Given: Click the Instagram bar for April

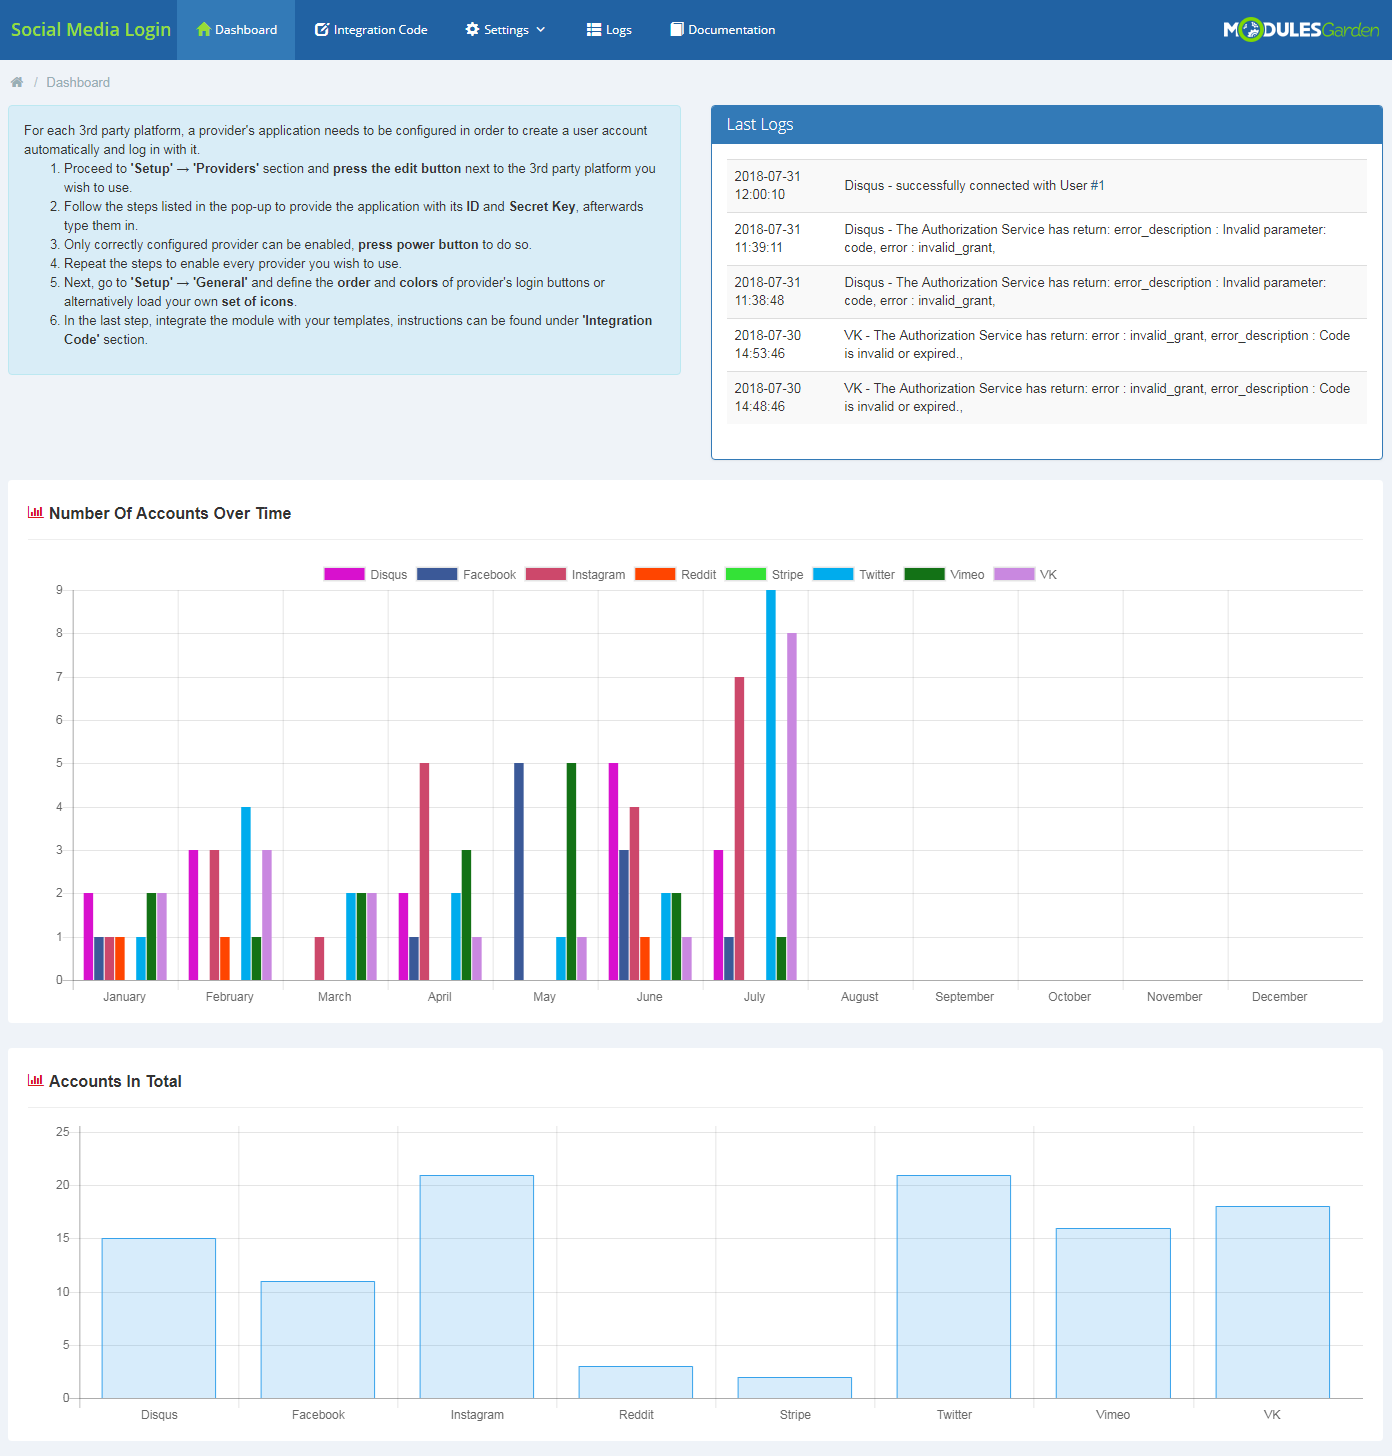Looking at the screenshot, I should (x=424, y=871).
